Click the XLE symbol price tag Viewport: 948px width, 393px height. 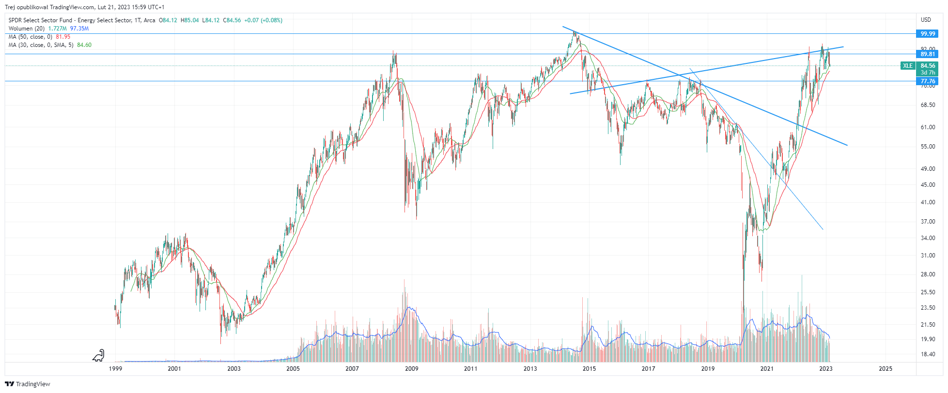point(908,66)
